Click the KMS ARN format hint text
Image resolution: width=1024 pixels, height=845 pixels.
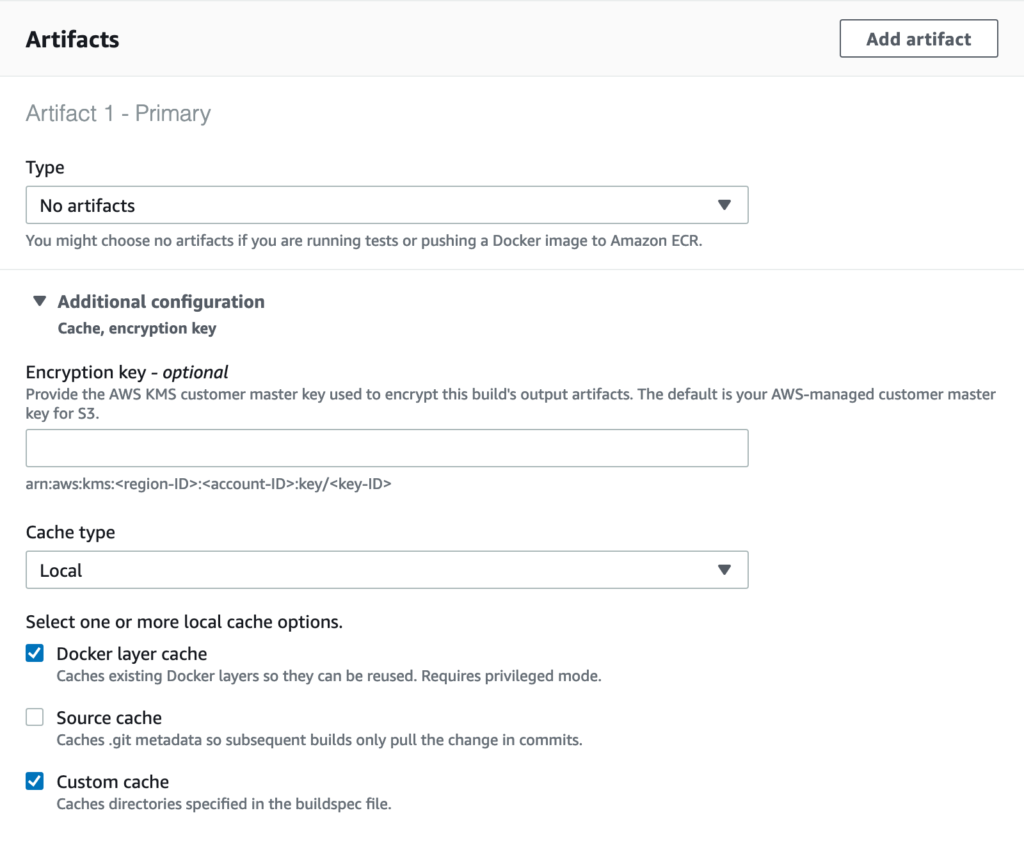pyautogui.click(x=208, y=484)
